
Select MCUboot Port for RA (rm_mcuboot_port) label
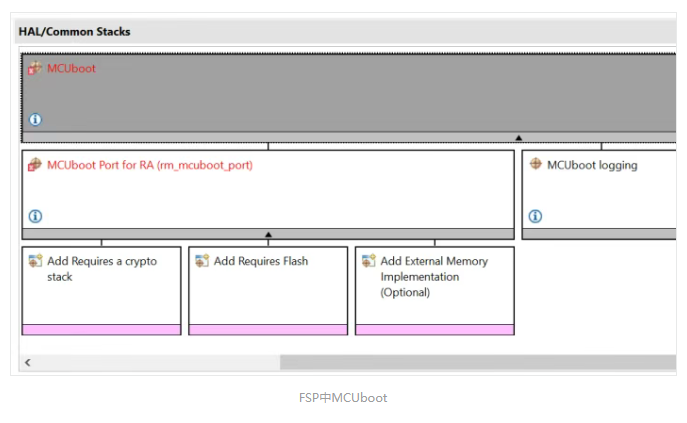coord(150,165)
